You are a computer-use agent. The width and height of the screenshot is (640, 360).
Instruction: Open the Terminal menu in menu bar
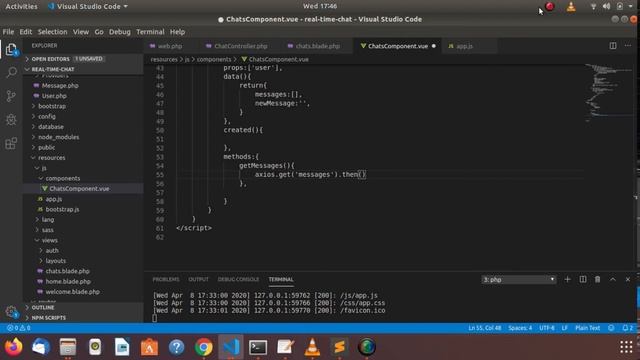150,32
